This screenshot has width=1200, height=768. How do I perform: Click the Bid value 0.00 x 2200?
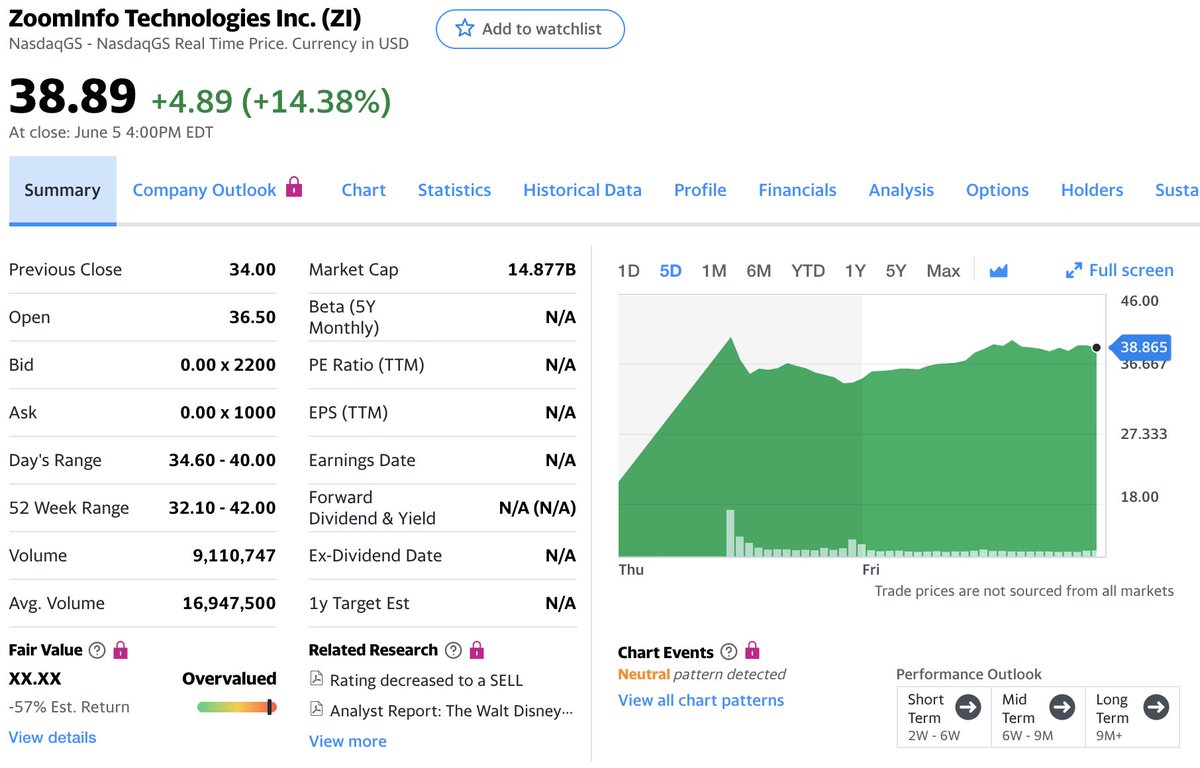pyautogui.click(x=228, y=365)
